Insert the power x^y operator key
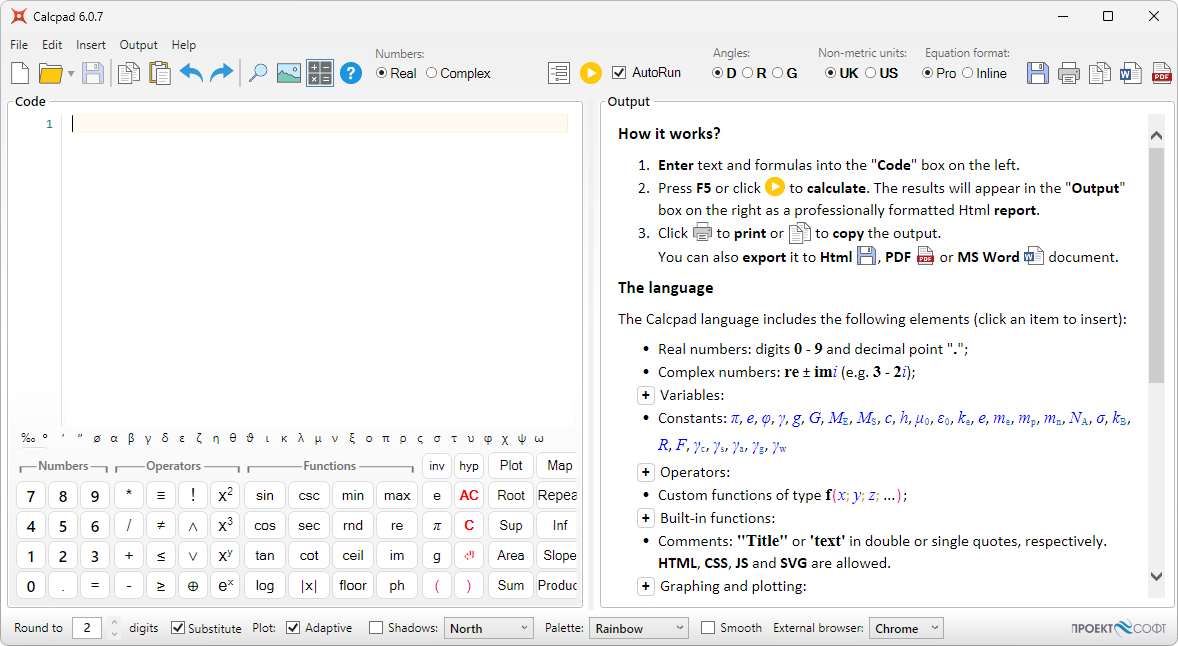1178x646 pixels. click(x=225, y=556)
